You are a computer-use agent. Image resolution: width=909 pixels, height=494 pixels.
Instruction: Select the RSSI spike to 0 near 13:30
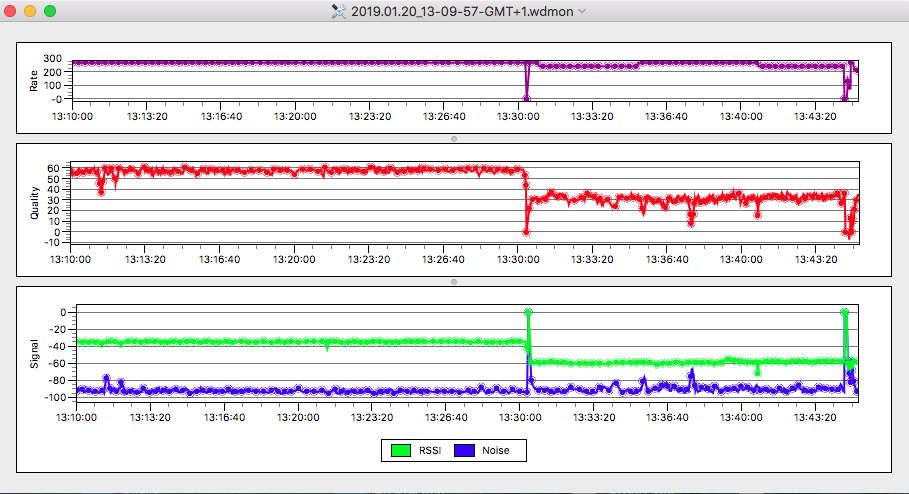528,312
